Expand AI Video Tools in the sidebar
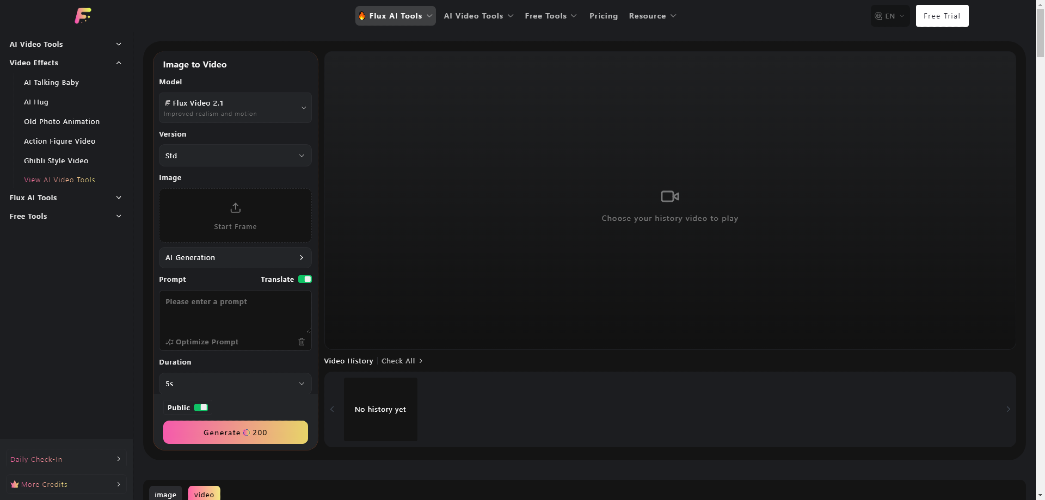 (x=65, y=45)
